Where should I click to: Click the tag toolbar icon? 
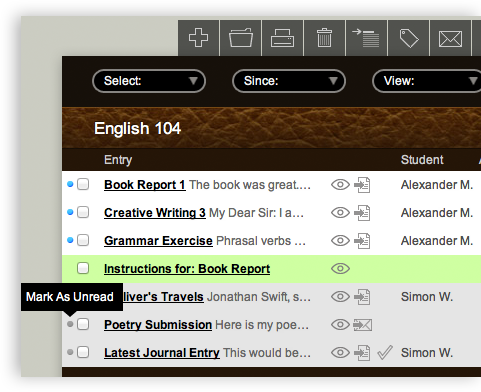[409, 38]
